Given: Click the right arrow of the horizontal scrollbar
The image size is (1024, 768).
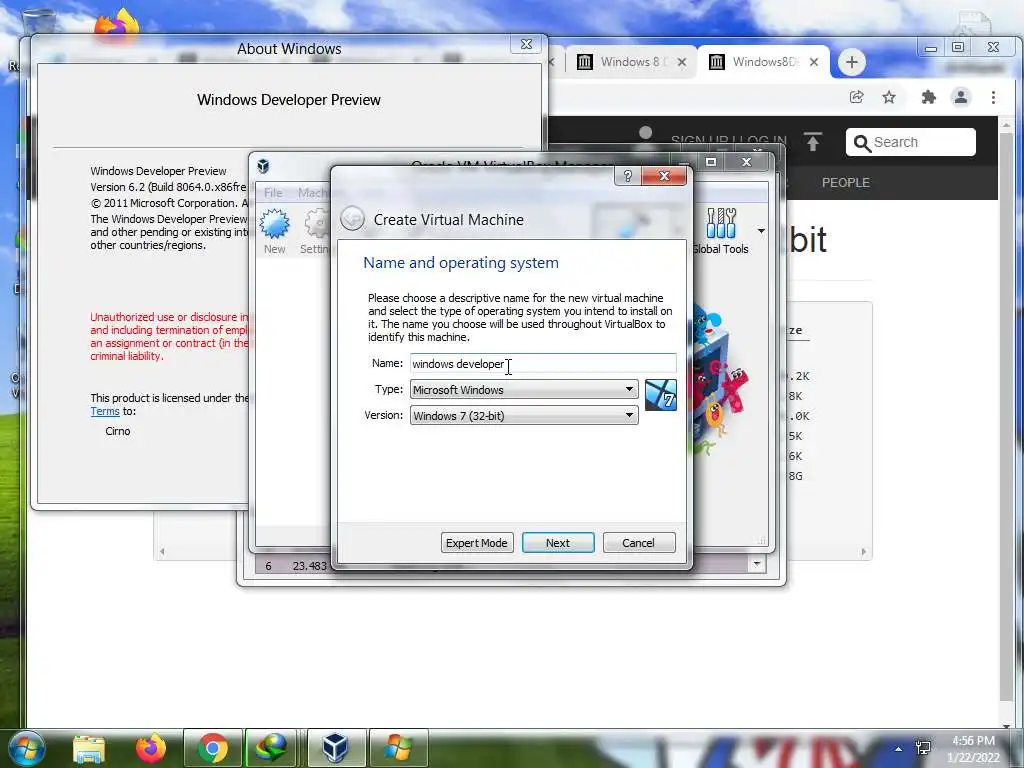Looking at the screenshot, I should [x=863, y=552].
